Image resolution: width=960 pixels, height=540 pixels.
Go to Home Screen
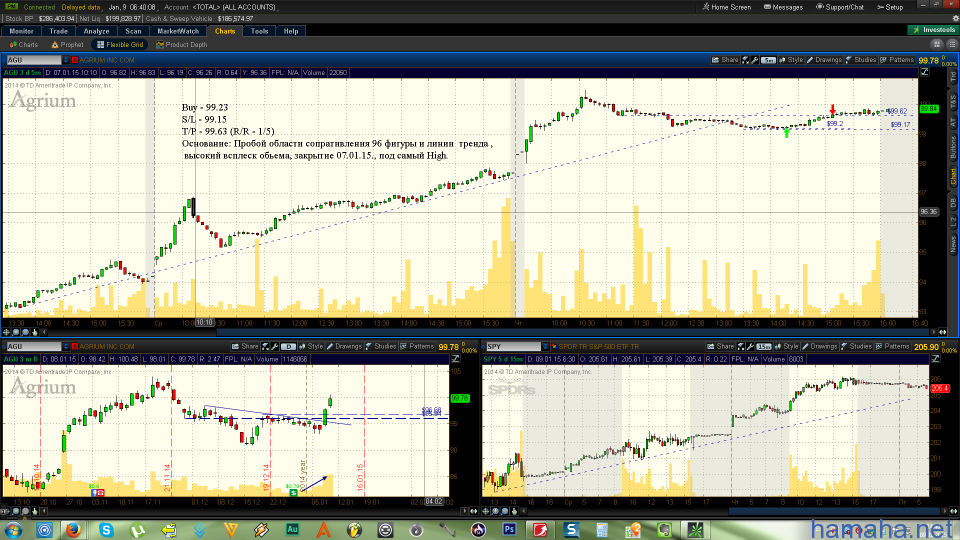(727, 7)
